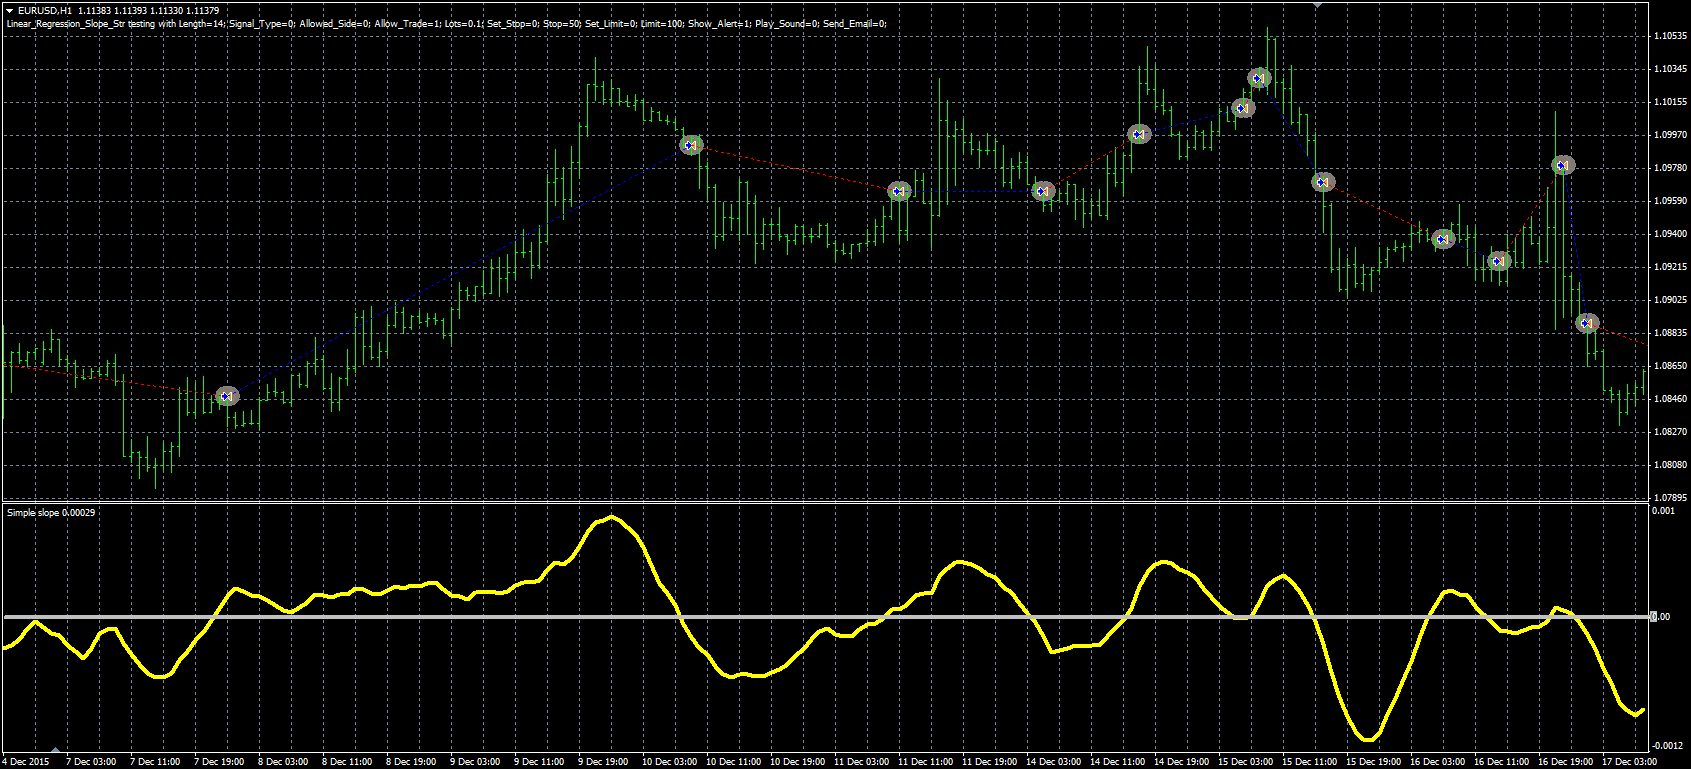
Task: Select the trade marker near 11 Dec 11:00
Action: pyautogui.click(x=900, y=190)
